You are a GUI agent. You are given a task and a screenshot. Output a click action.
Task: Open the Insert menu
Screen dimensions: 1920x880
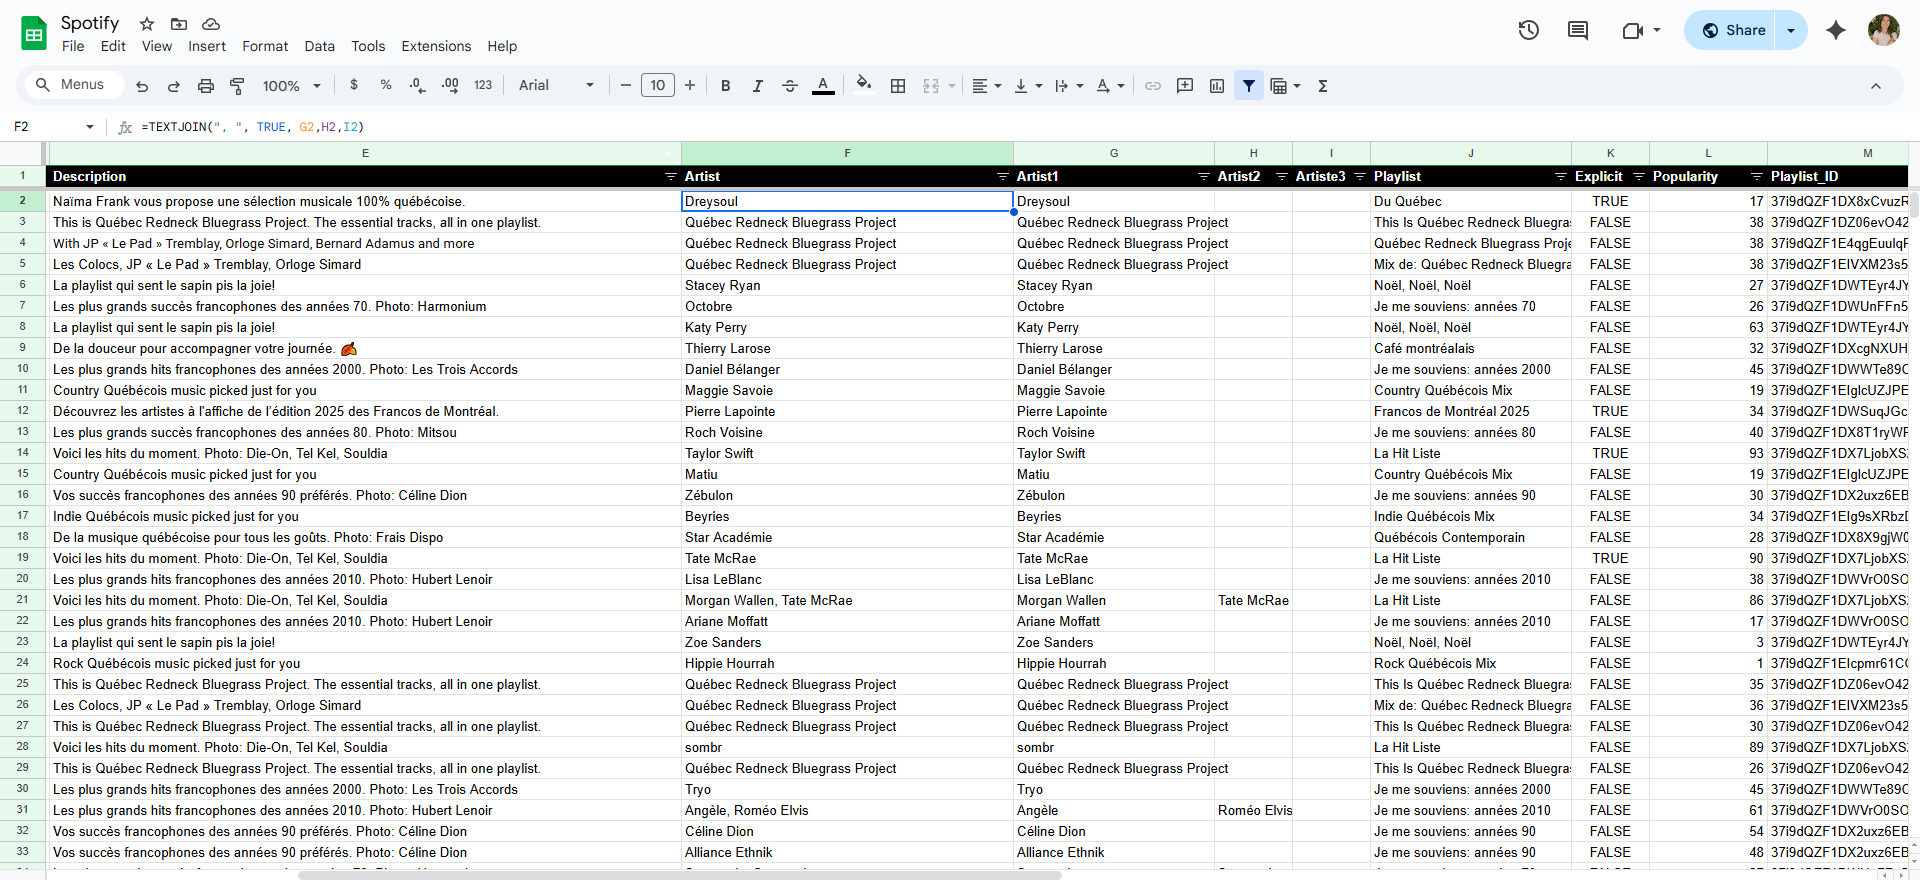click(x=207, y=46)
